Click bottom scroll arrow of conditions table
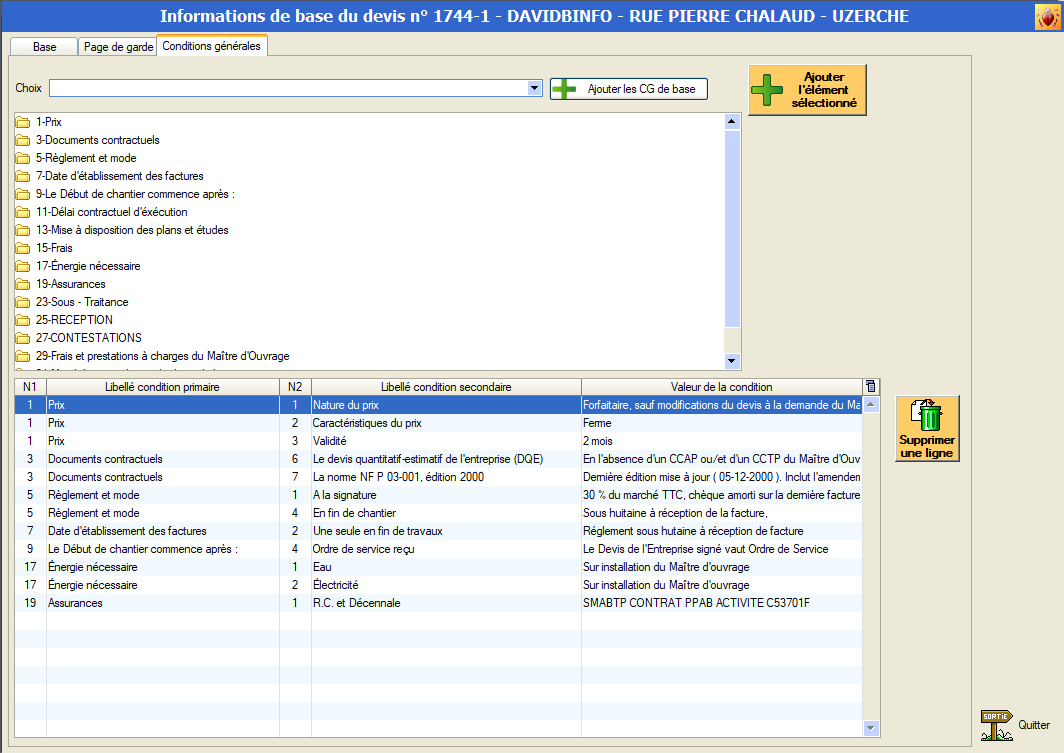 point(870,728)
